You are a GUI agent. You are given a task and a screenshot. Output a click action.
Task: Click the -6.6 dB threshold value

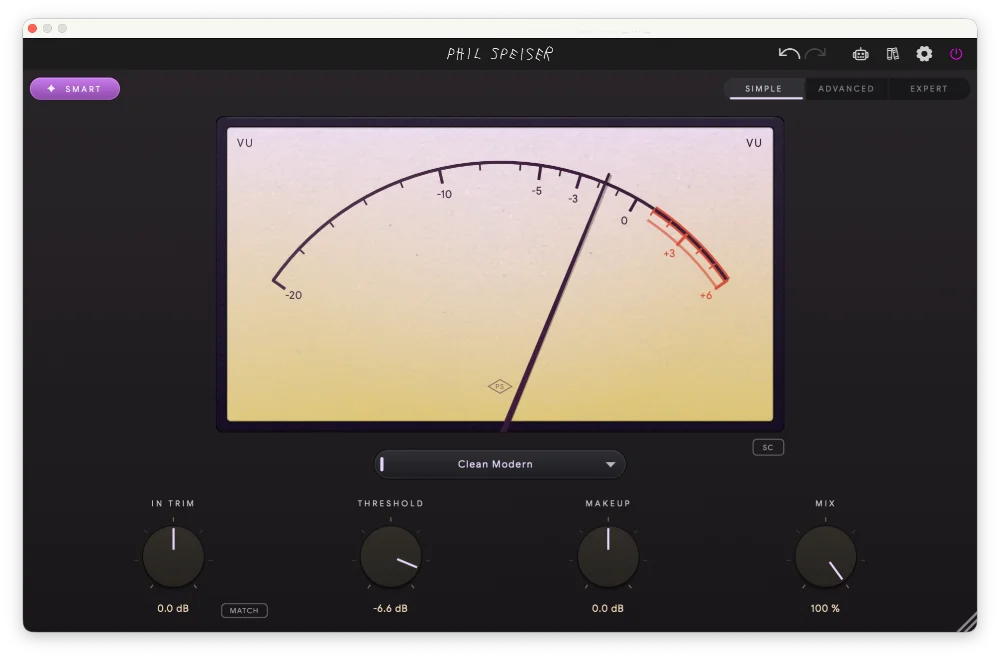[390, 609]
